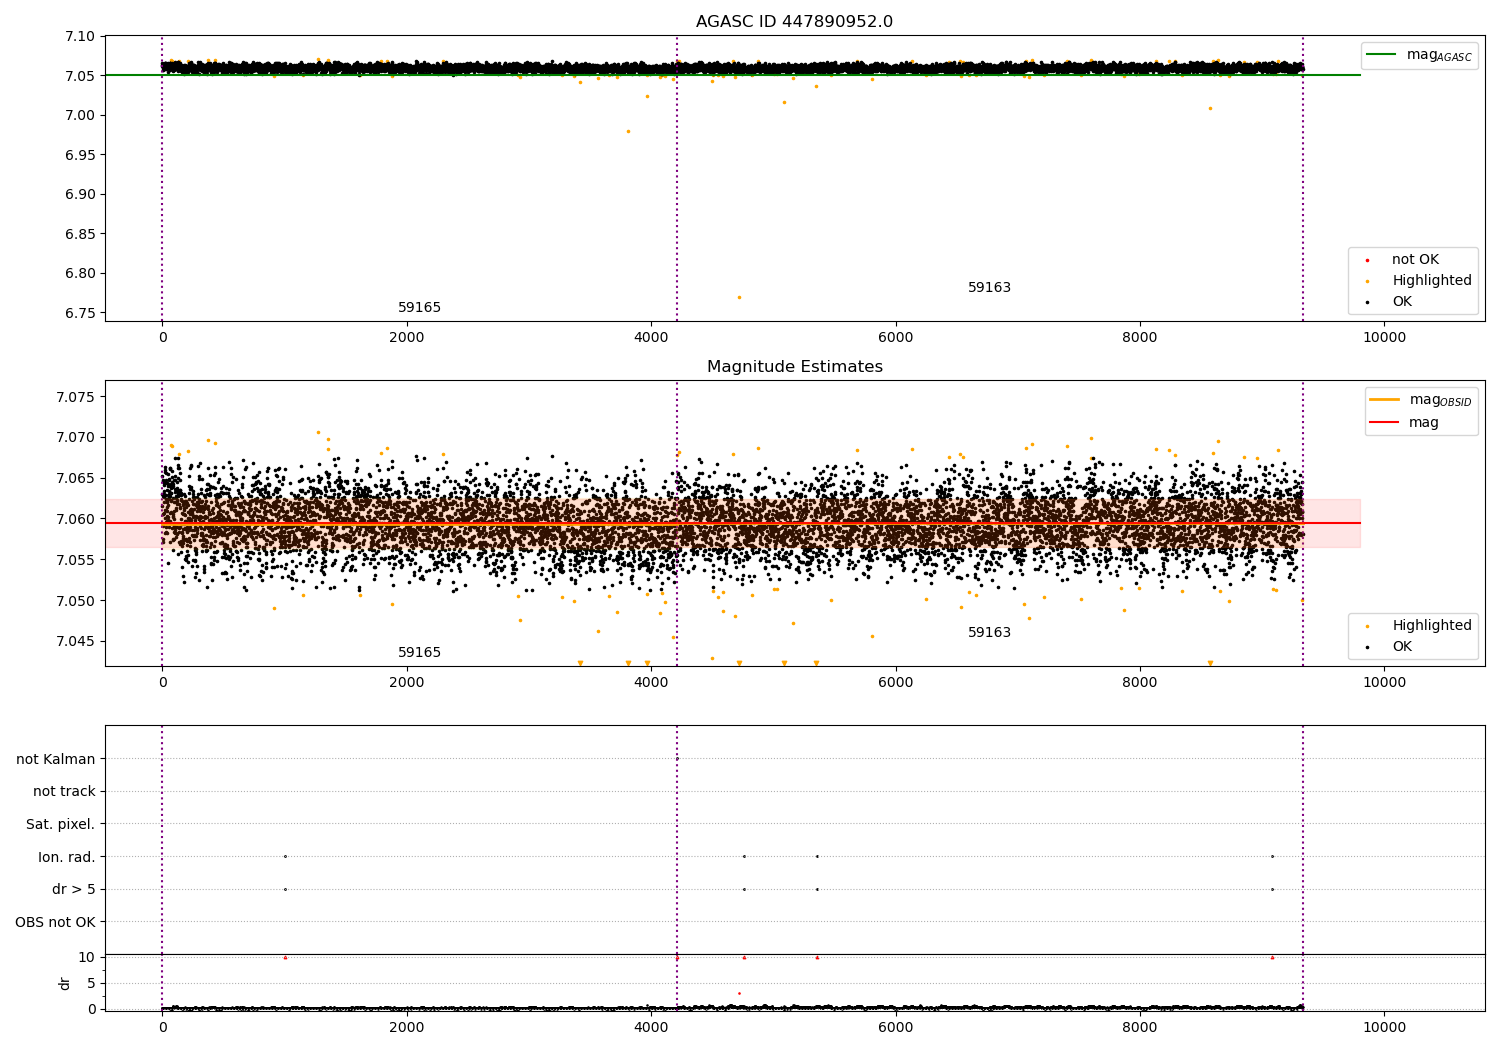Click the 'dr' axis label

click(65, 983)
